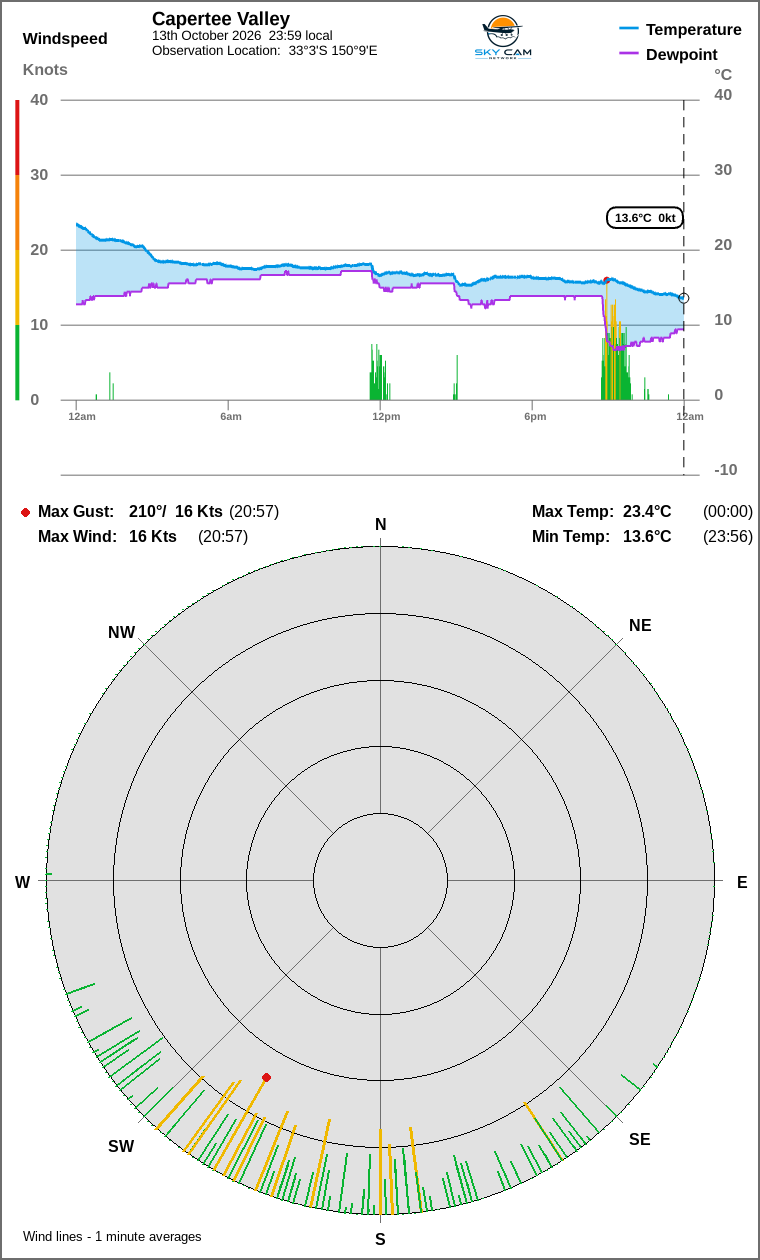Click the -10 temperature axis label
Screen dimensions: 760x1260
726,470
